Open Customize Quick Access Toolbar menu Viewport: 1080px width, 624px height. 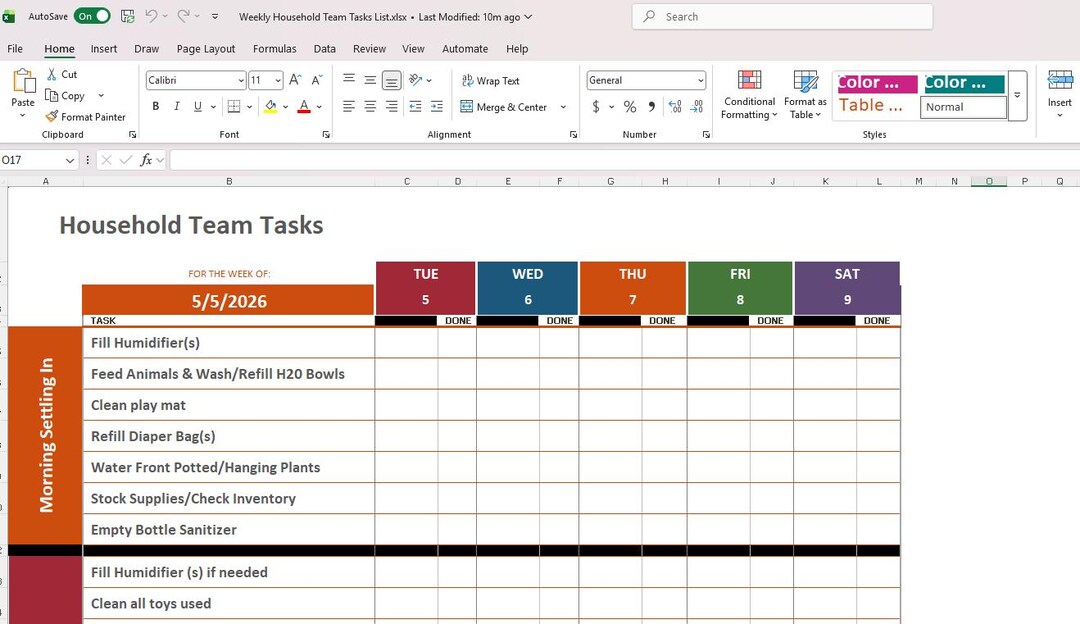point(215,16)
